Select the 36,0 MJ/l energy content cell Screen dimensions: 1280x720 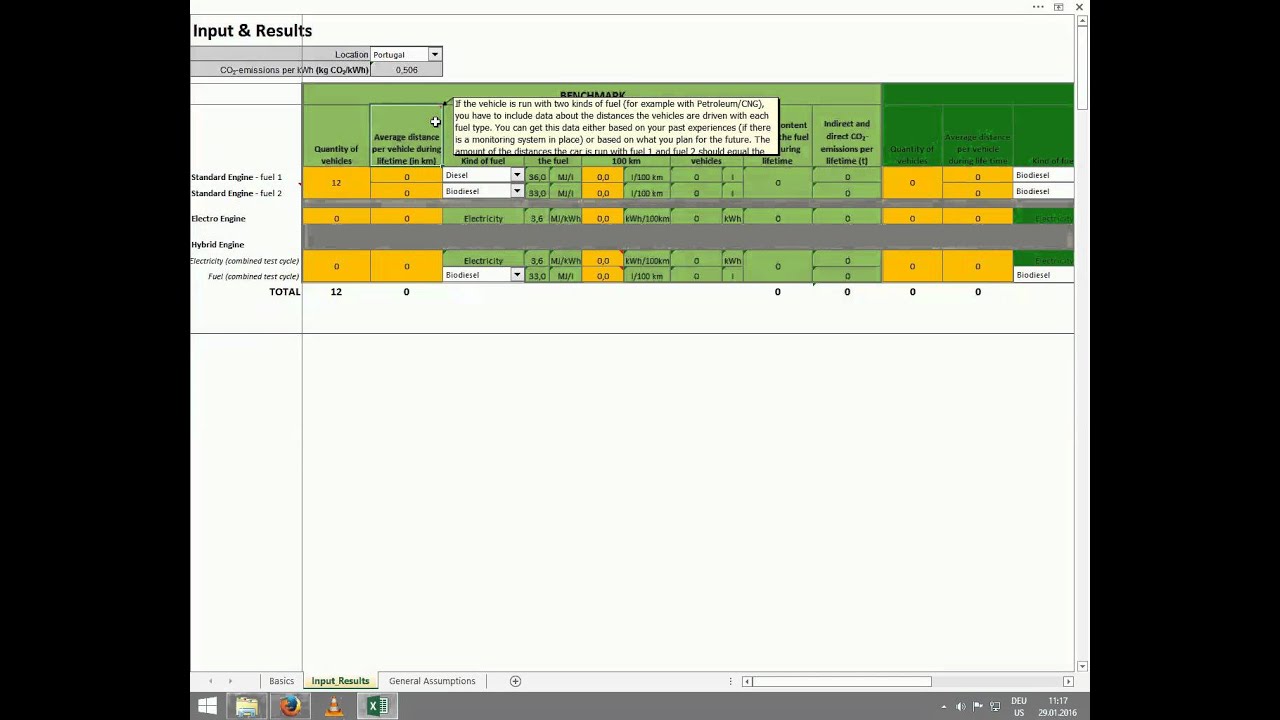pos(537,177)
